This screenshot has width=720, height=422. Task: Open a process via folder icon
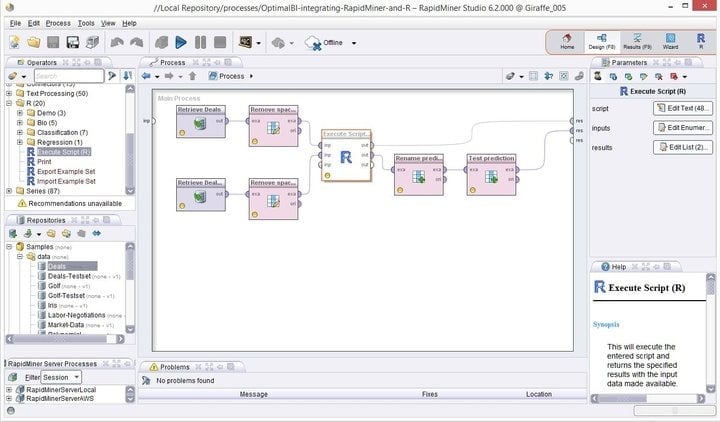click(x=34, y=43)
